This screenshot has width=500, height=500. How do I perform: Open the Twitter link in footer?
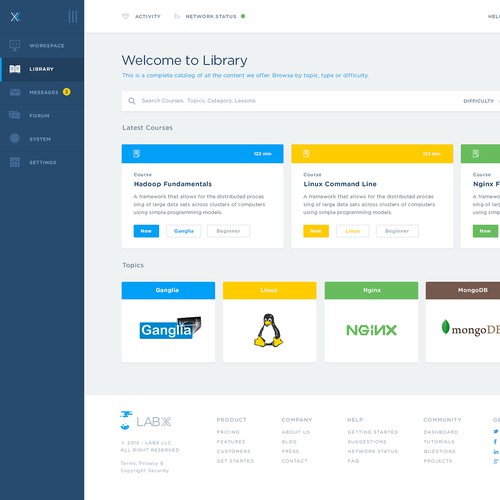[x=496, y=431]
